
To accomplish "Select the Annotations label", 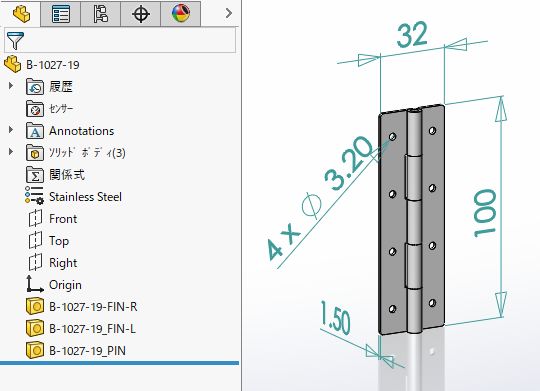I will click(81, 131).
